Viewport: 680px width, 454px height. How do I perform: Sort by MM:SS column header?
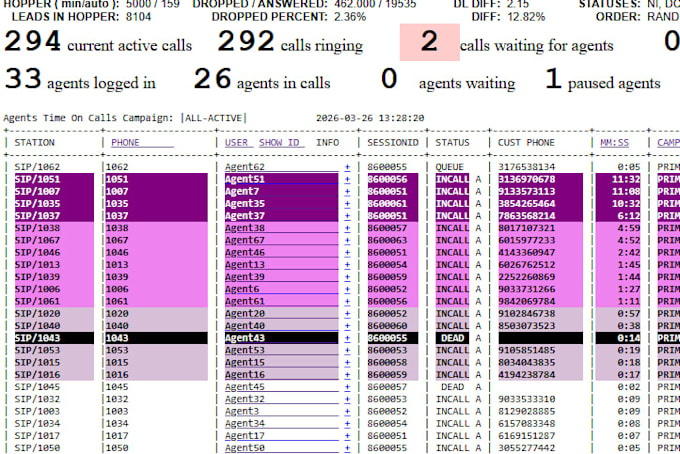pos(614,143)
